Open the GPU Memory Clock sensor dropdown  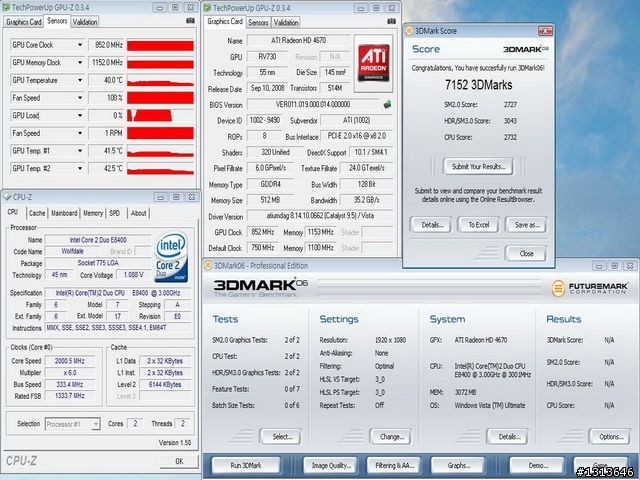(80, 62)
